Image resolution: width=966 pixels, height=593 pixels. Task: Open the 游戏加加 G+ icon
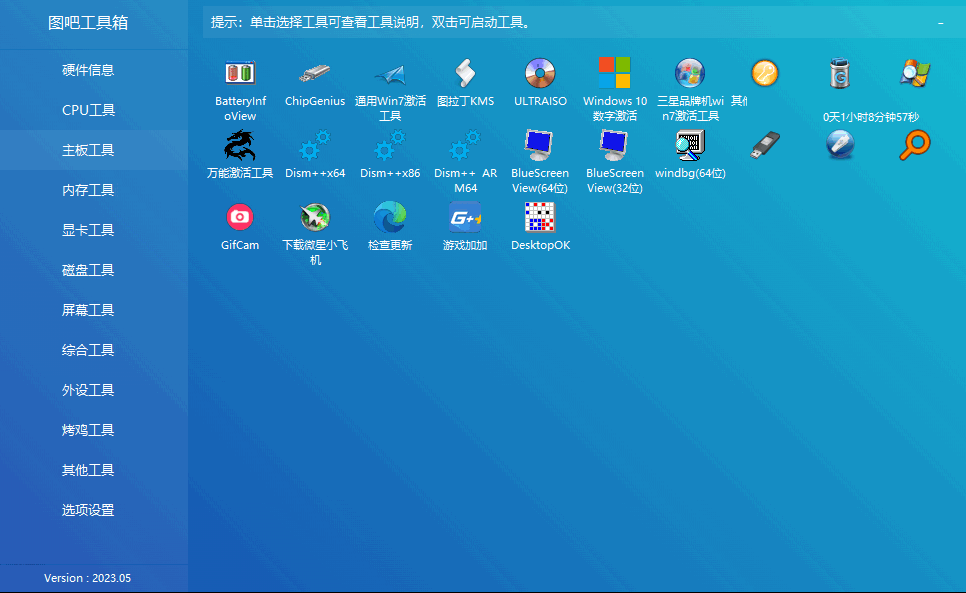click(x=465, y=217)
